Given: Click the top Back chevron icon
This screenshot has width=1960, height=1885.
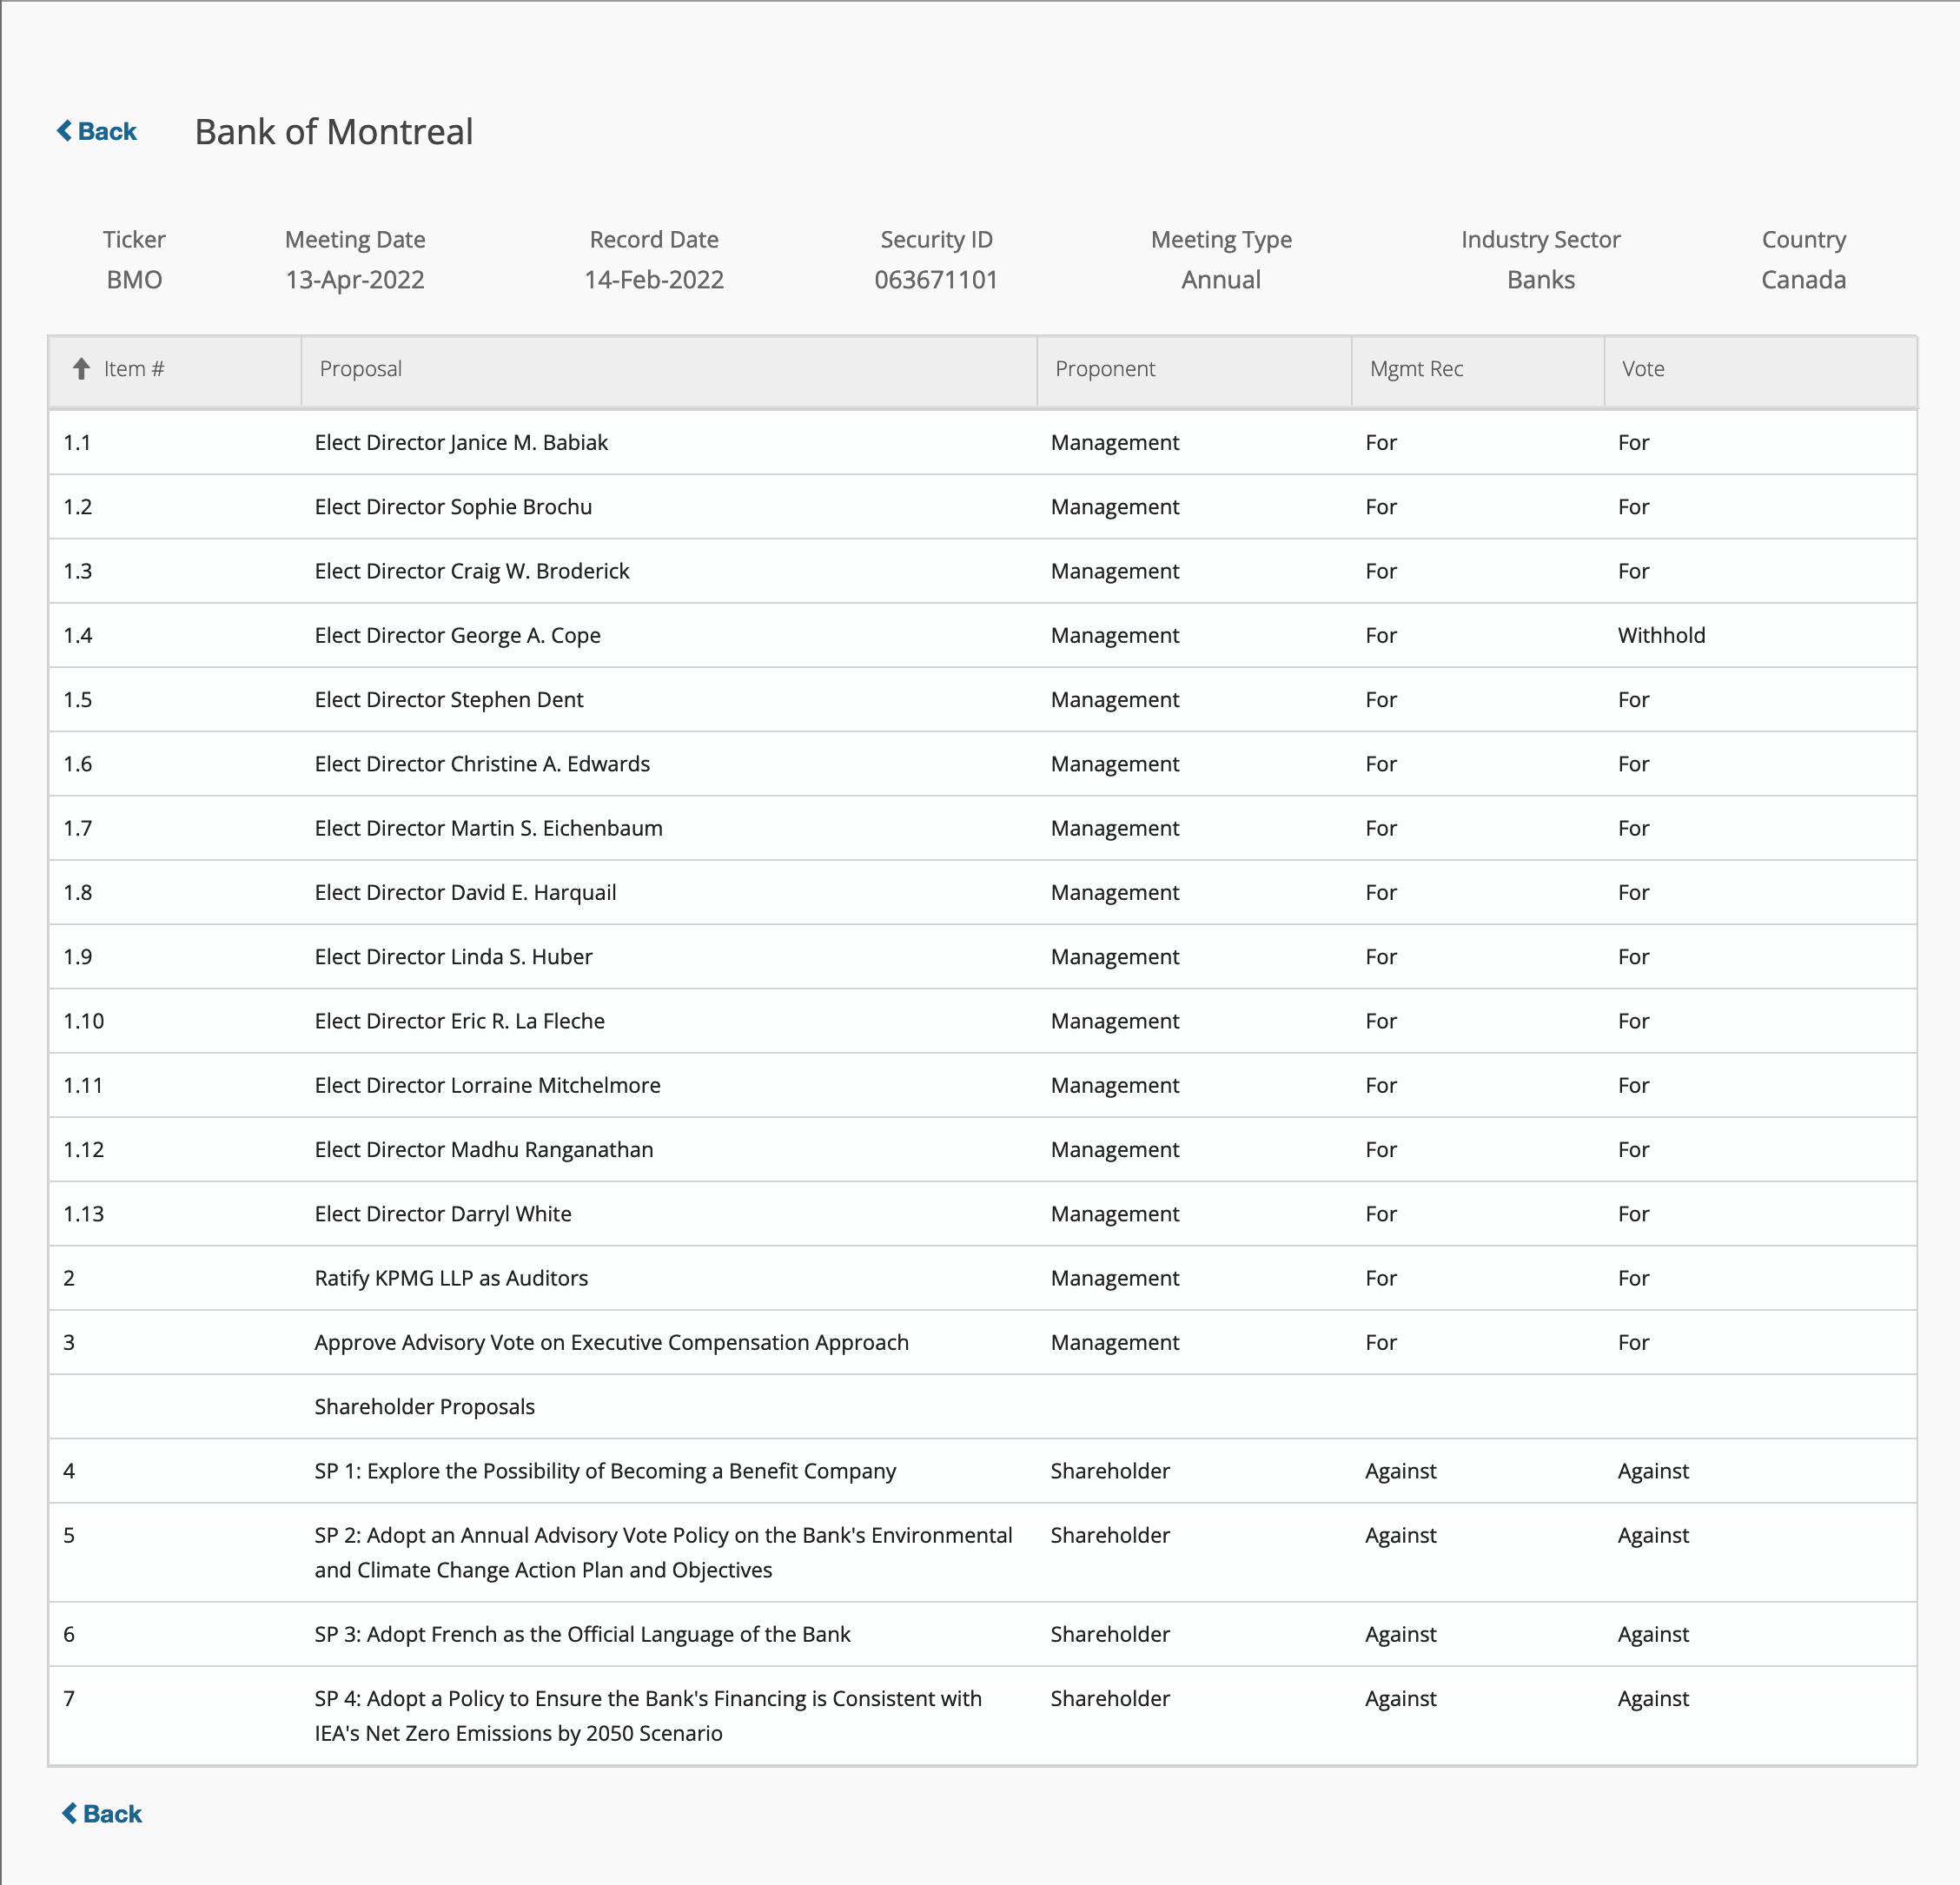Looking at the screenshot, I should click(64, 131).
